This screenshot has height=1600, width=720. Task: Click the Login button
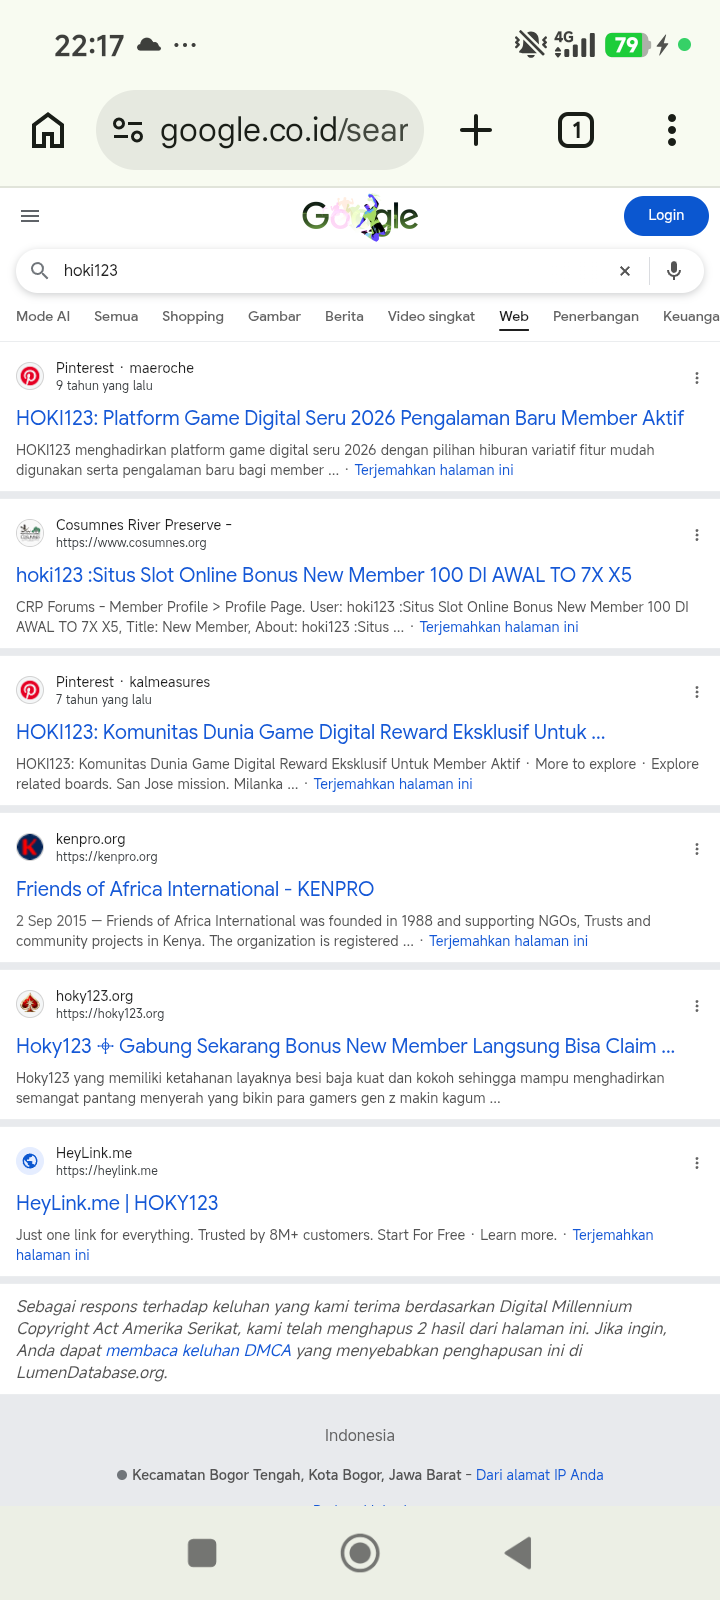click(666, 216)
